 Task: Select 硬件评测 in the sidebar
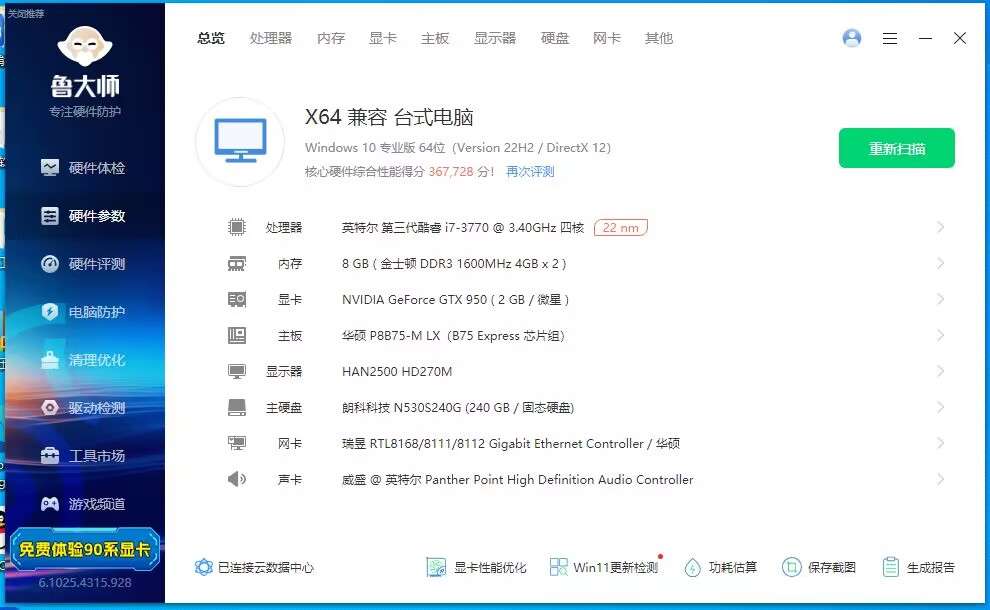pyautogui.click(x=84, y=264)
